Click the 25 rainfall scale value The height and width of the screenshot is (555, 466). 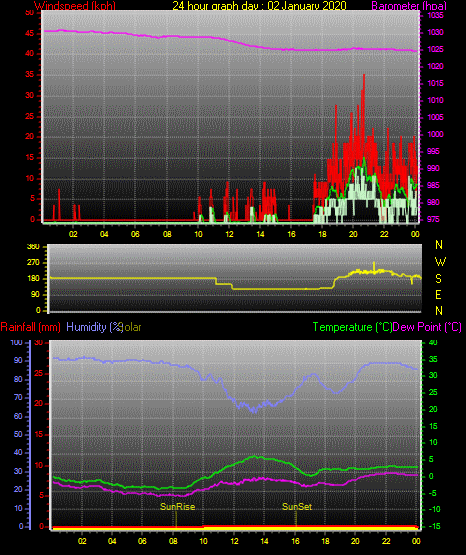[39, 373]
